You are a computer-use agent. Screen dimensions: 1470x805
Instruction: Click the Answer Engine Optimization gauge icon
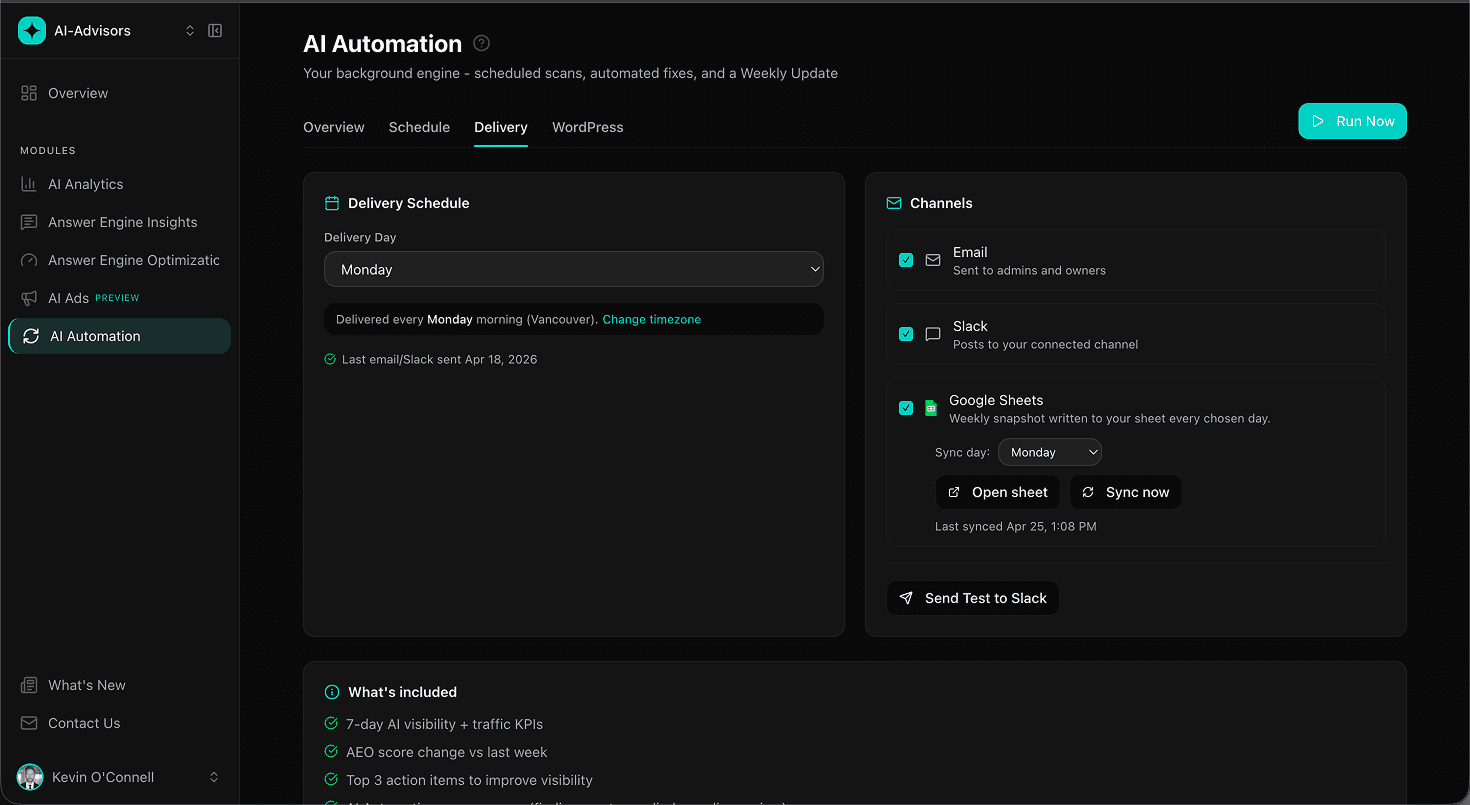(29, 260)
